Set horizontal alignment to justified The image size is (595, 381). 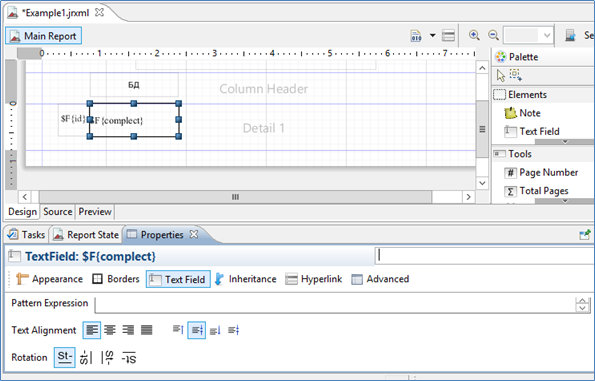(146, 330)
